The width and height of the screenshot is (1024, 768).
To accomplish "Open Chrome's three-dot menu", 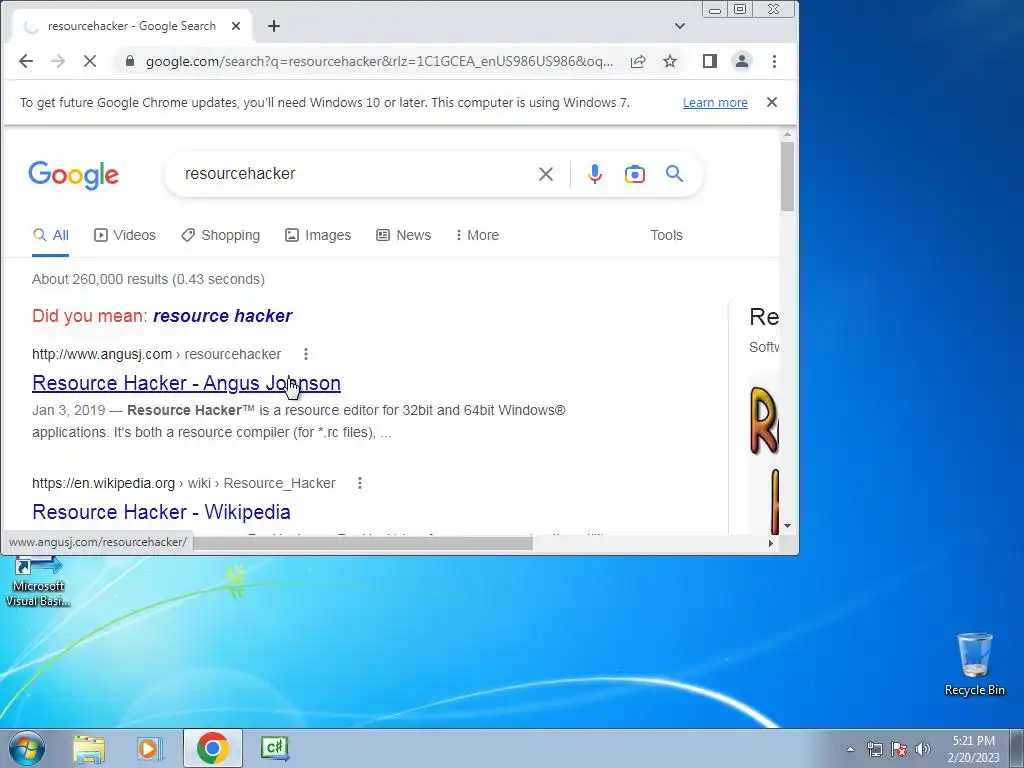I will tap(775, 61).
